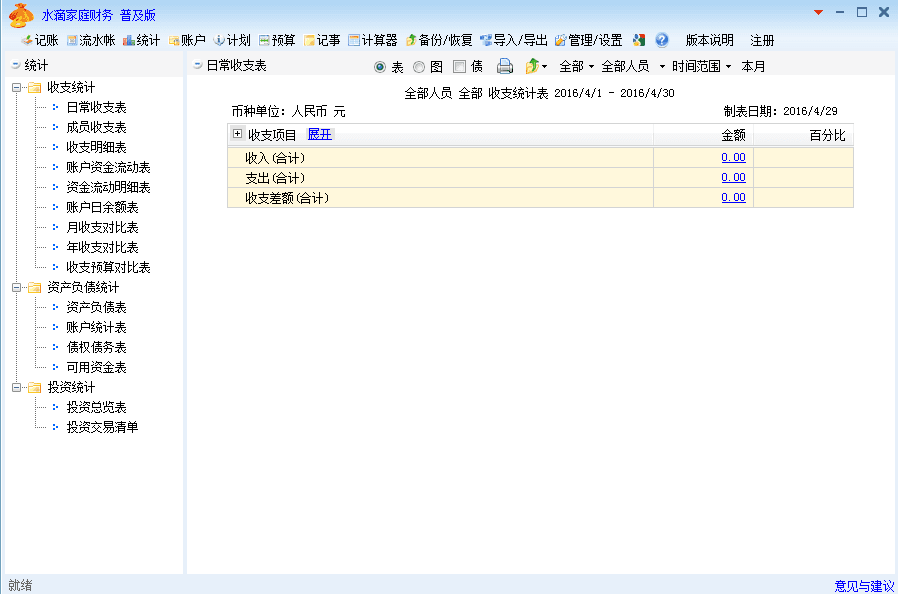
Task: Open the 时间范围 time range dropdown
Action: [x=700, y=66]
